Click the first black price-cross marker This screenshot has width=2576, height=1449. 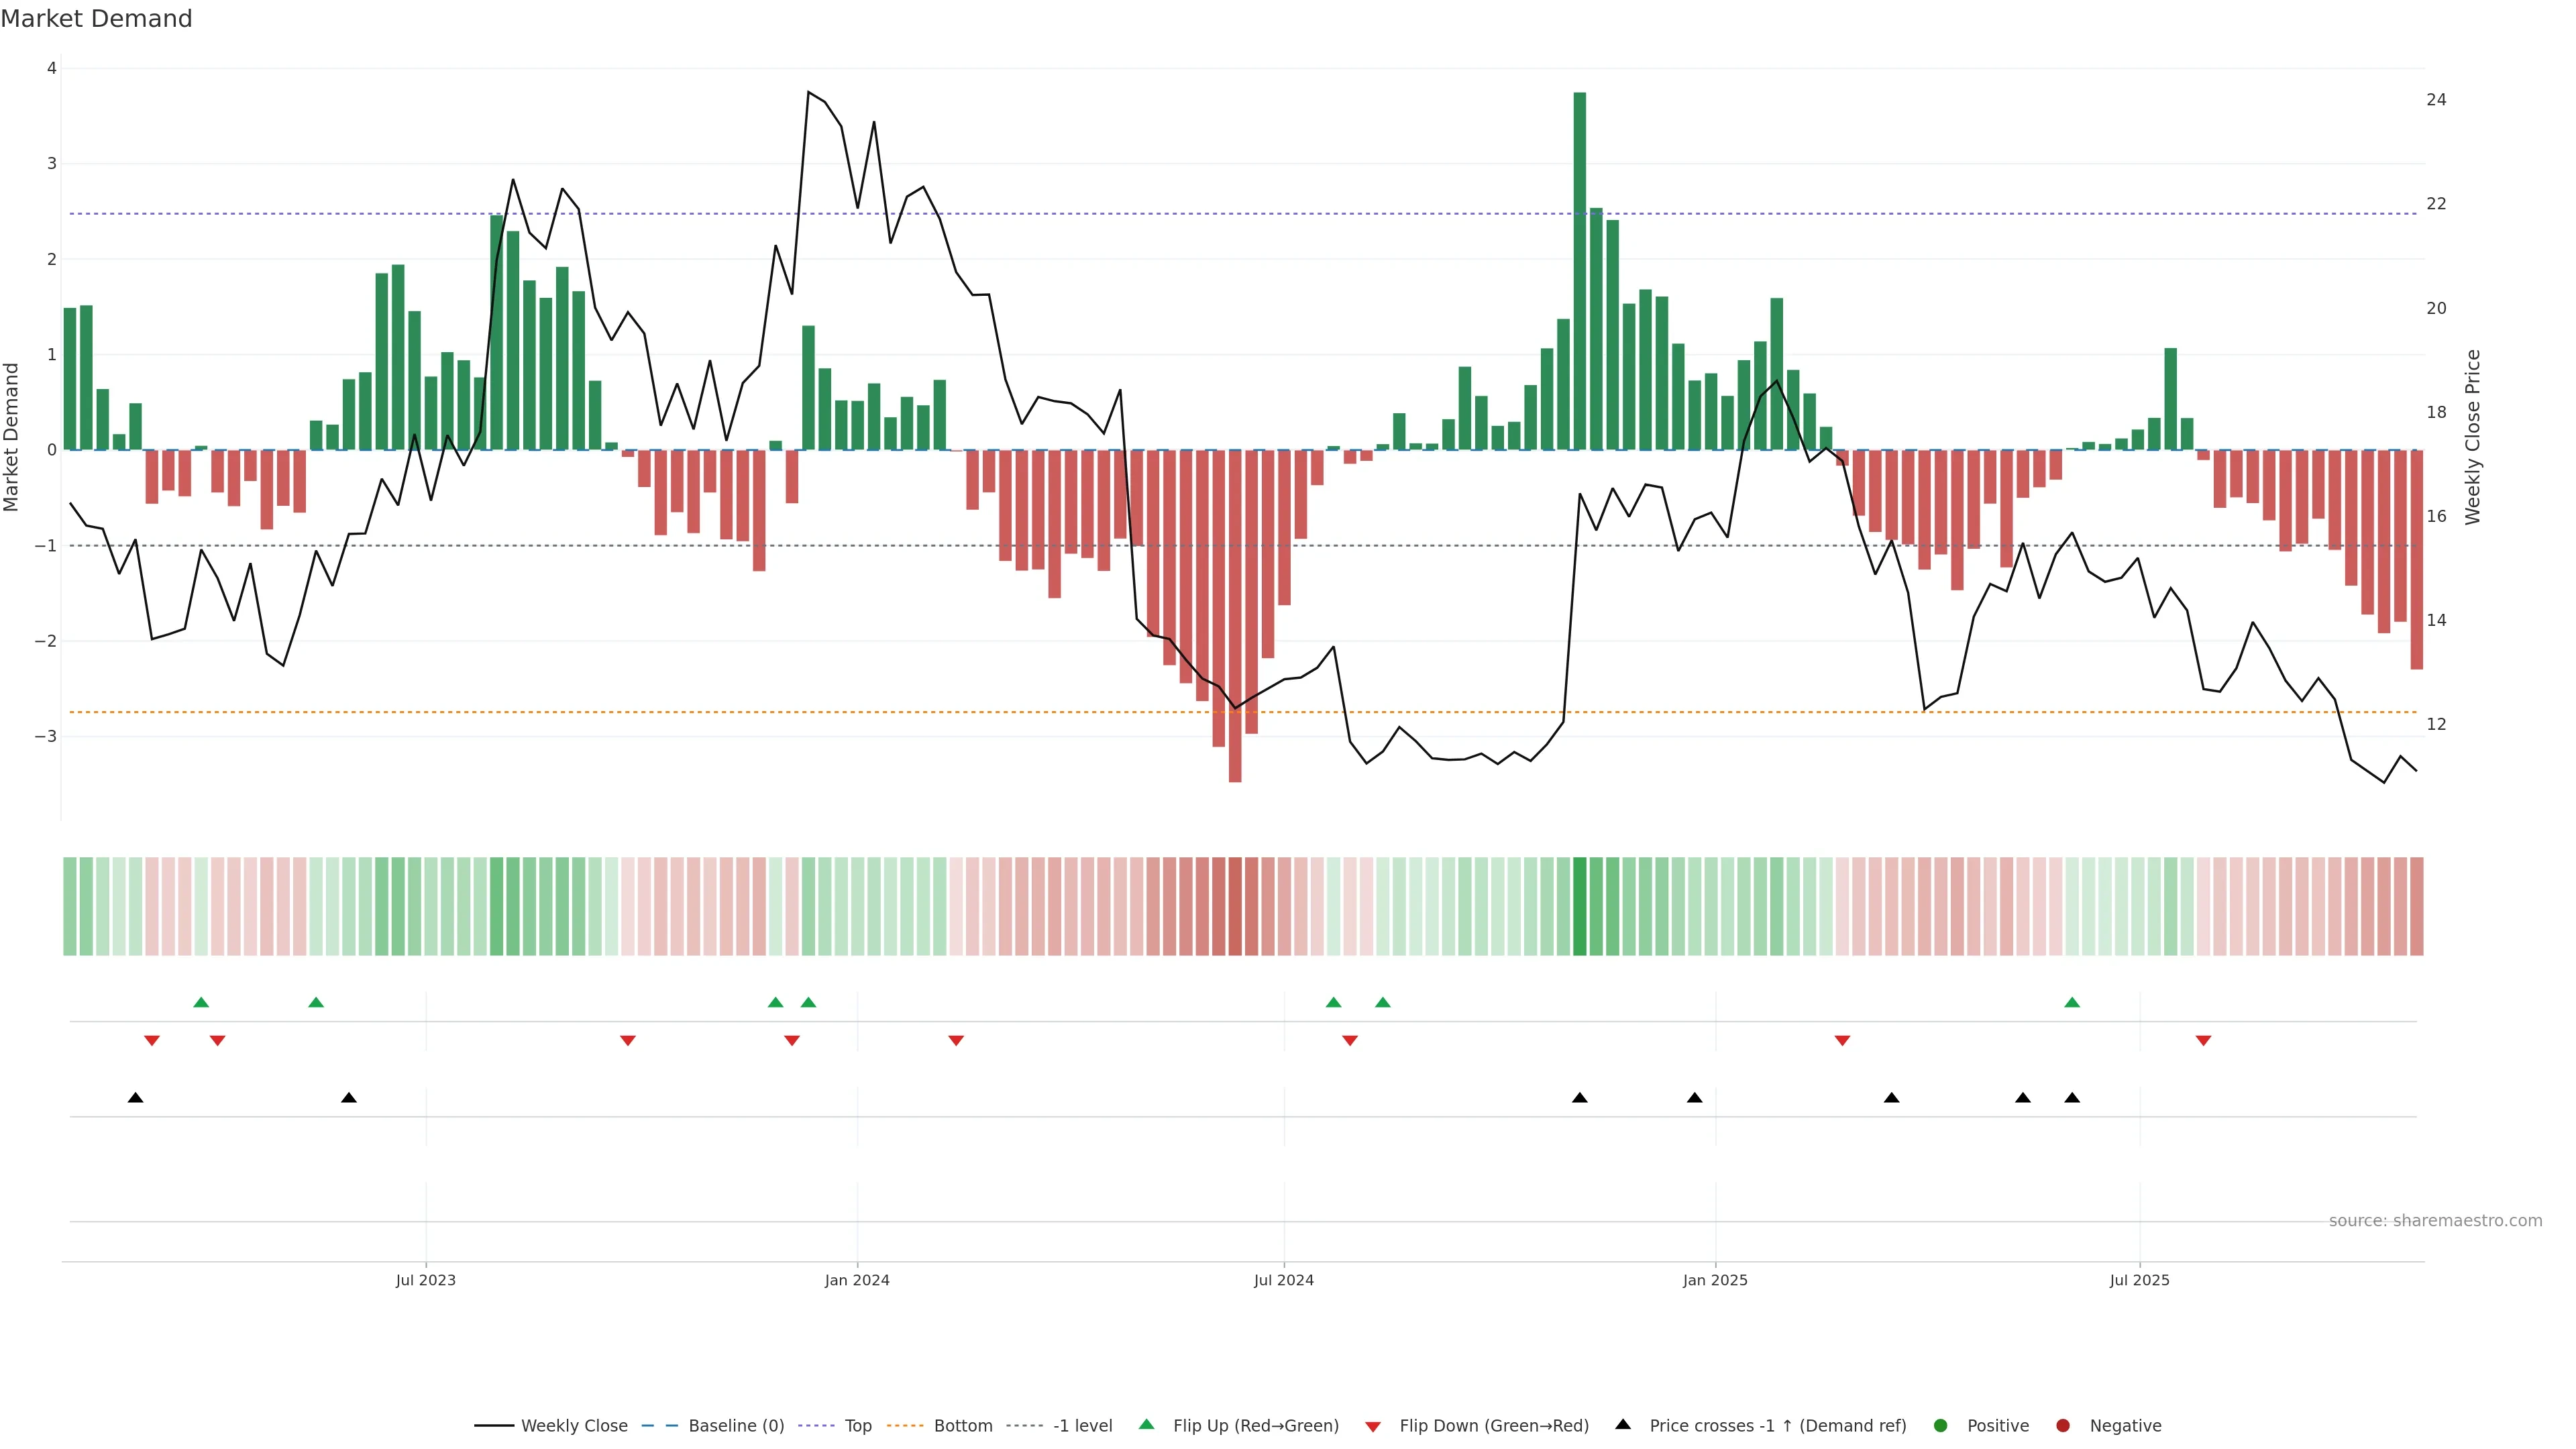point(135,1098)
